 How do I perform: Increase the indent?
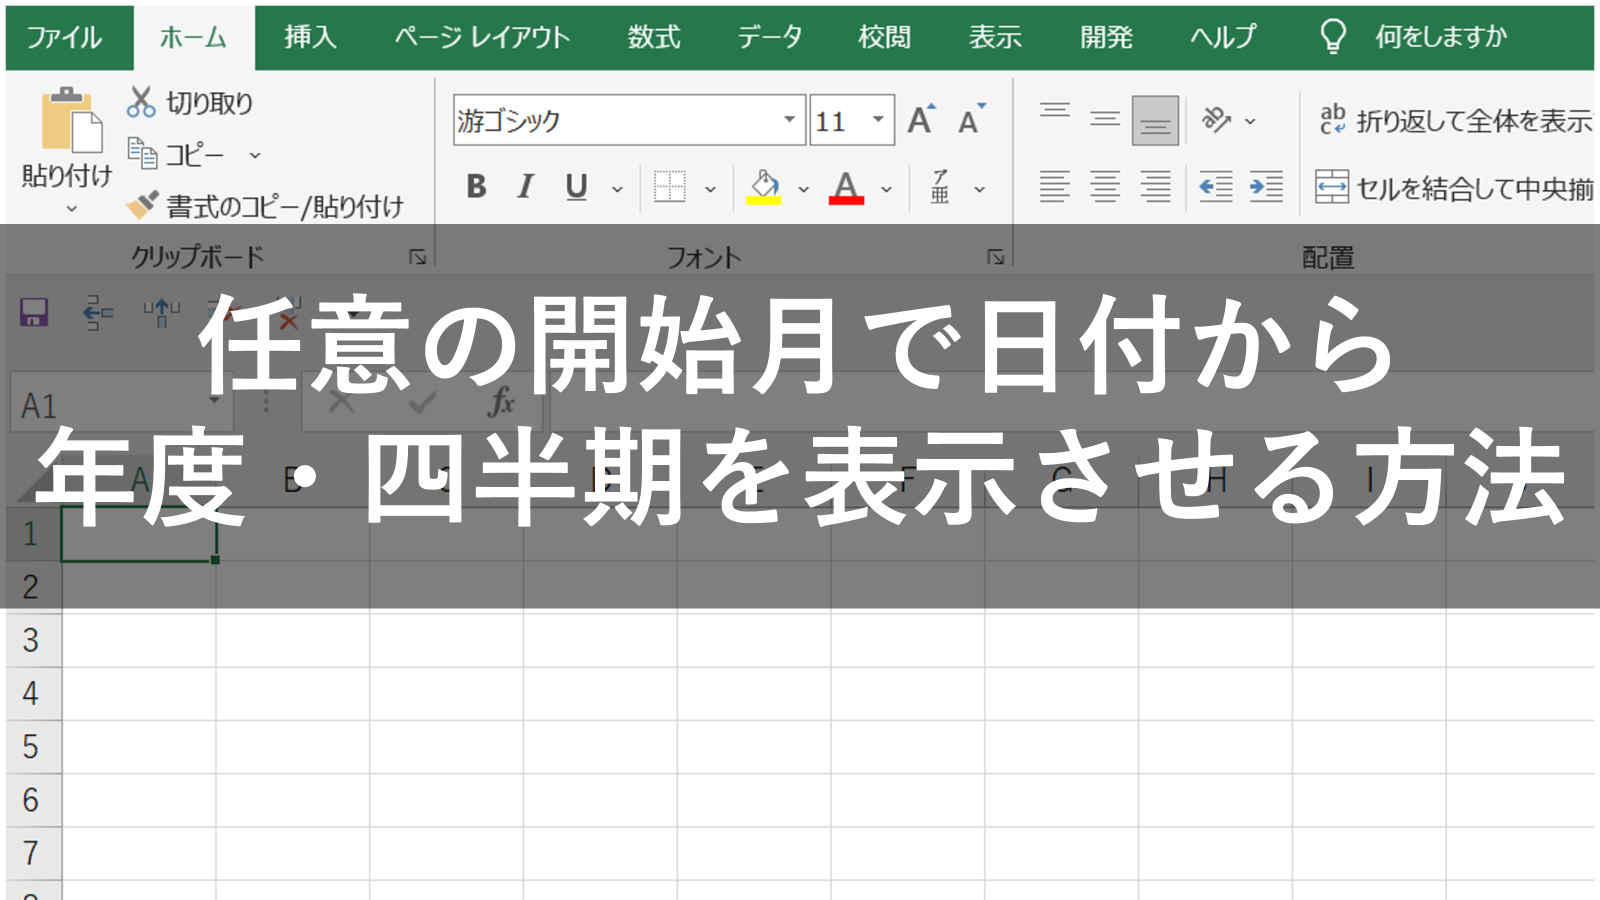tap(1266, 187)
